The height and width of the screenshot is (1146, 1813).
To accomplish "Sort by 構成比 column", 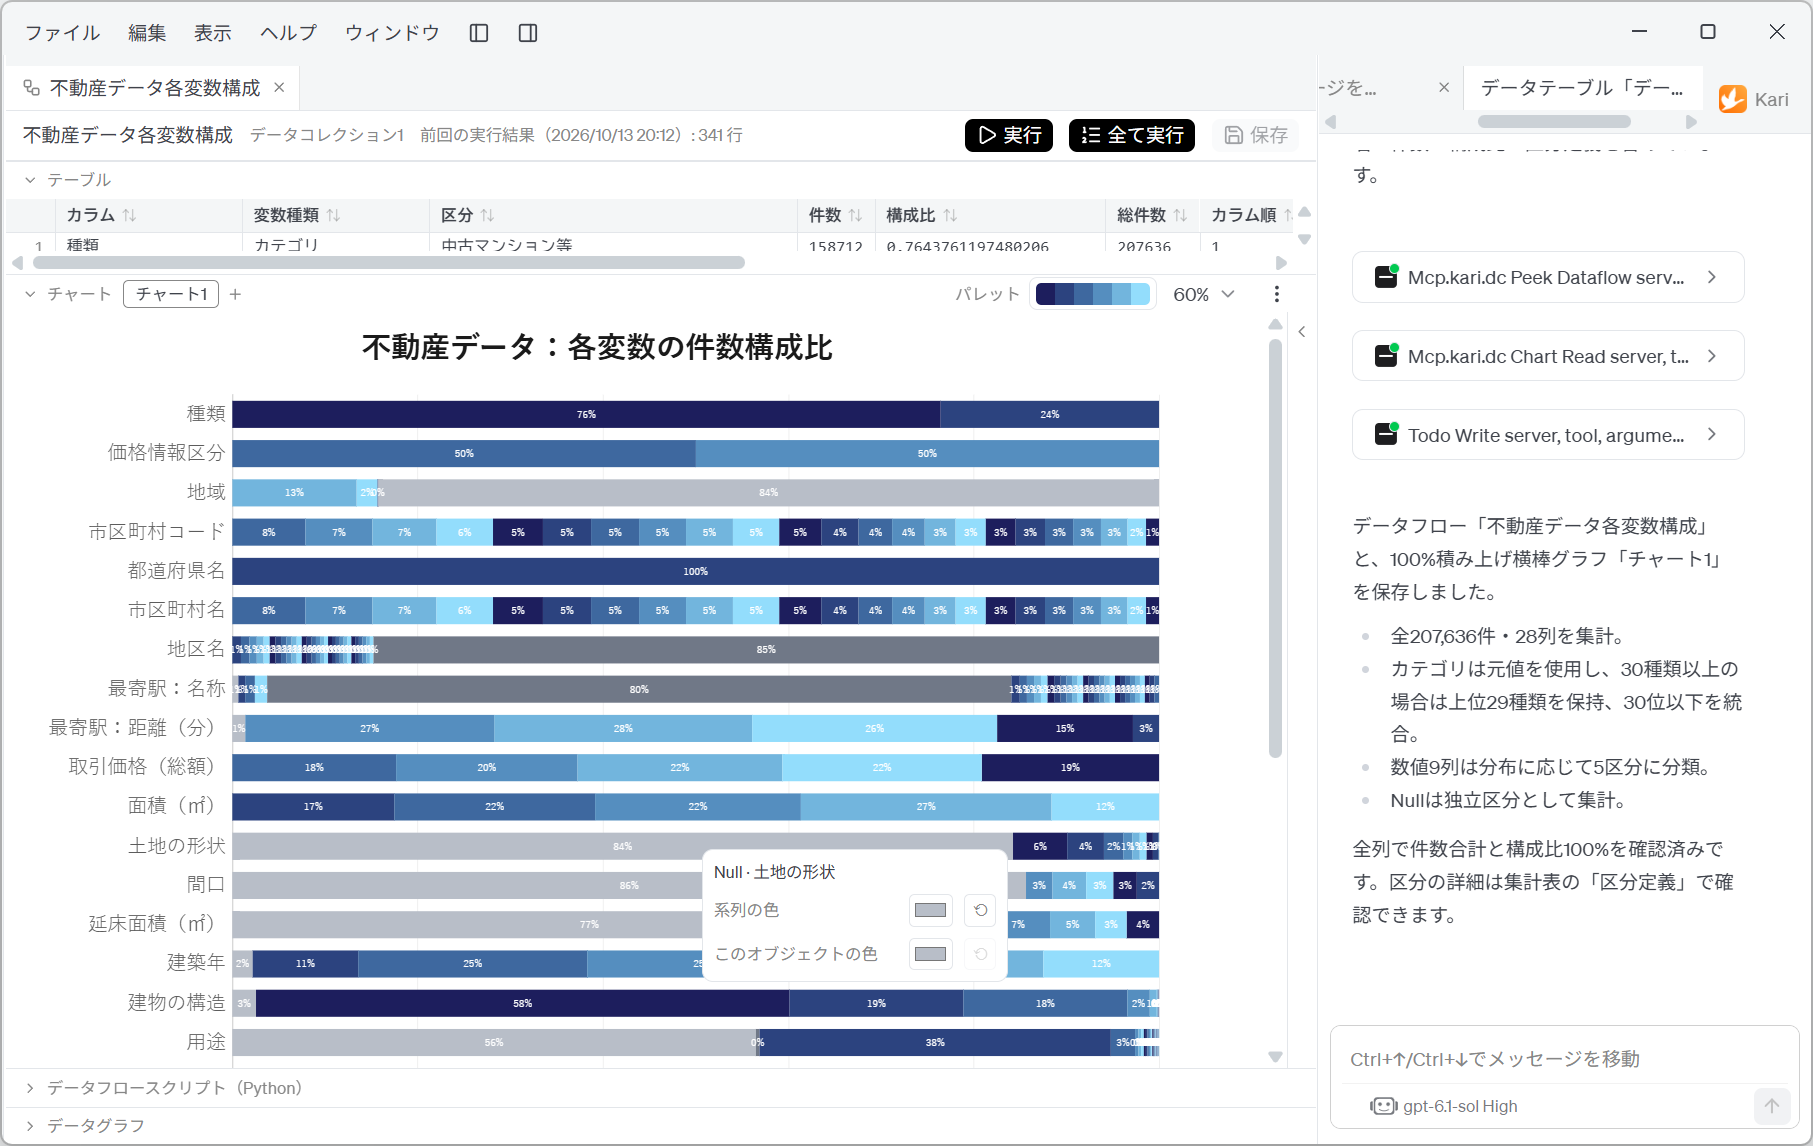I will pos(950,215).
